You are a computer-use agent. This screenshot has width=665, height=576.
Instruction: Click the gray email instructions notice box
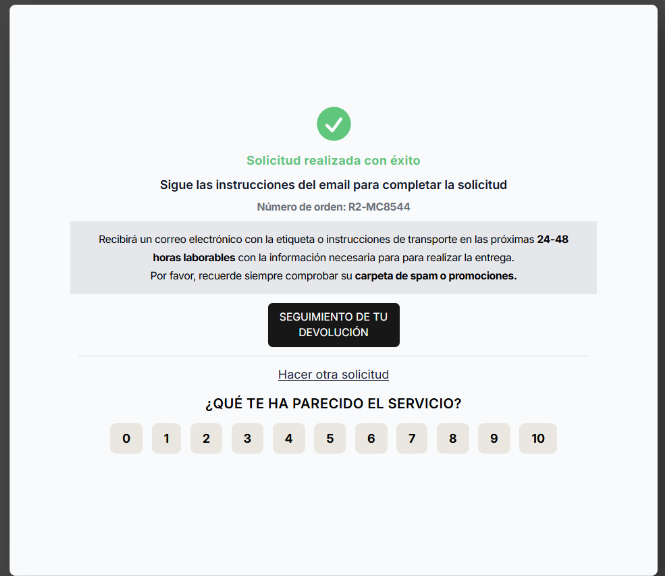333,257
